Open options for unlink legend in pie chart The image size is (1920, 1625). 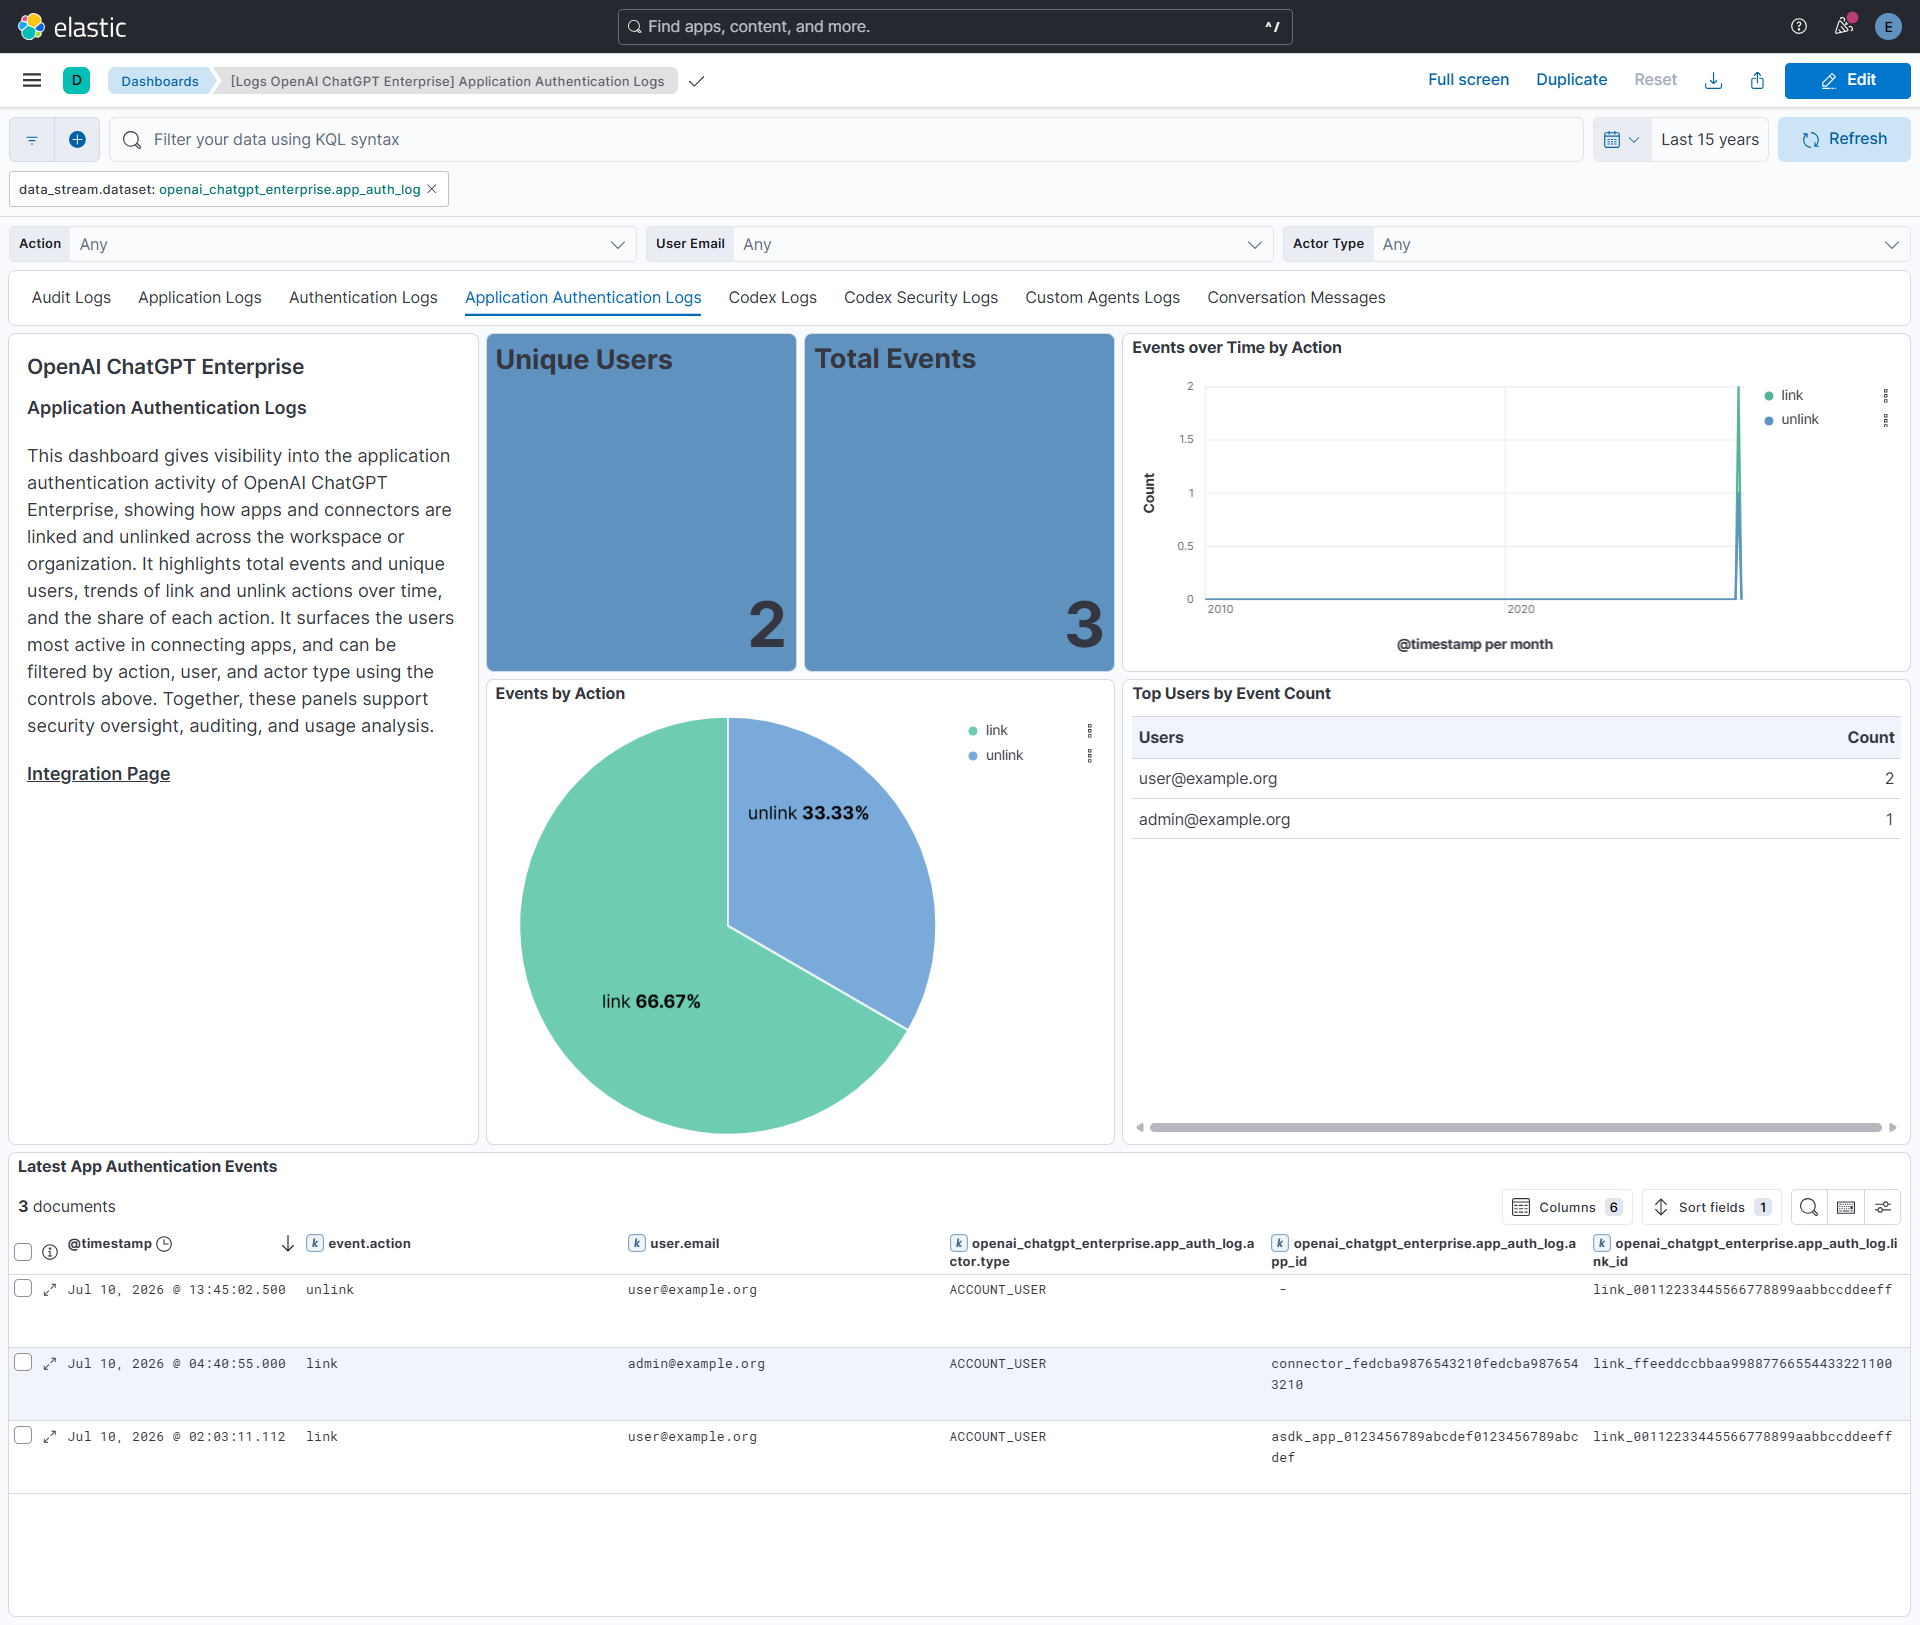point(1090,756)
